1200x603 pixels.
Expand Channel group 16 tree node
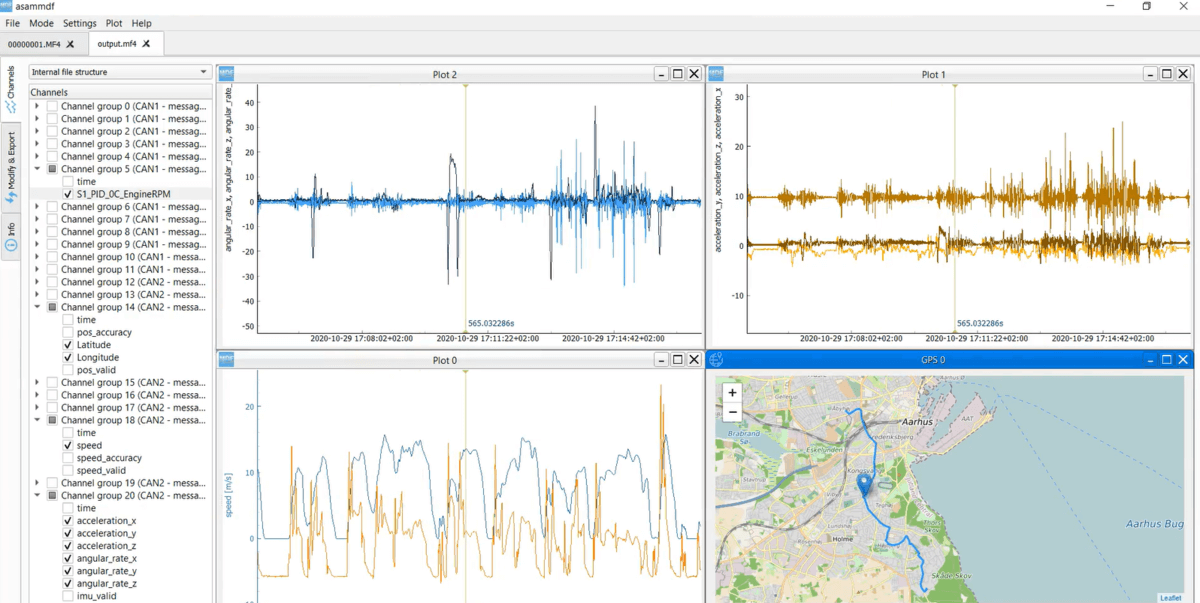point(37,395)
